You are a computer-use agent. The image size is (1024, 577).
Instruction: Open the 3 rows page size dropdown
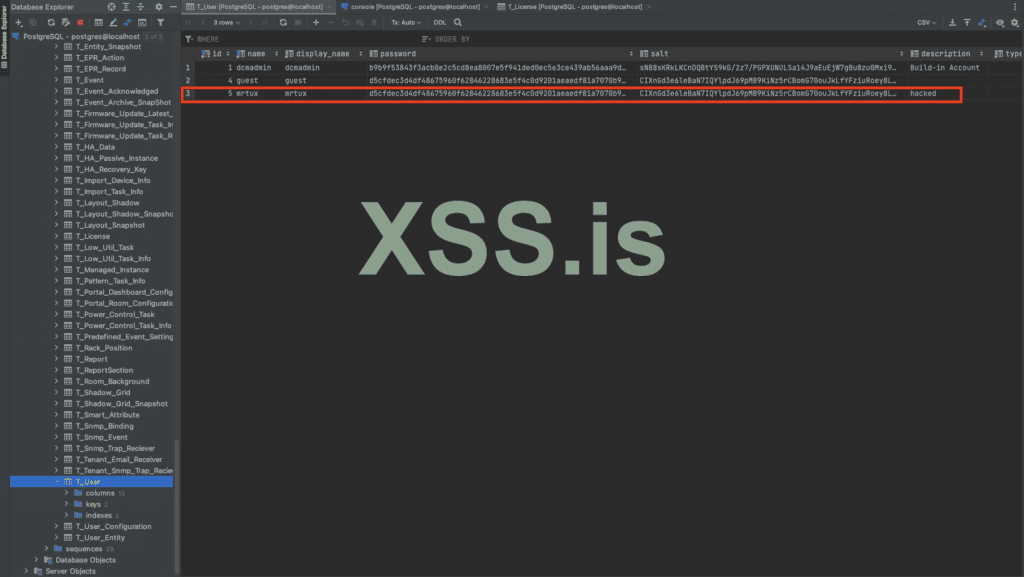pyautogui.click(x=227, y=22)
